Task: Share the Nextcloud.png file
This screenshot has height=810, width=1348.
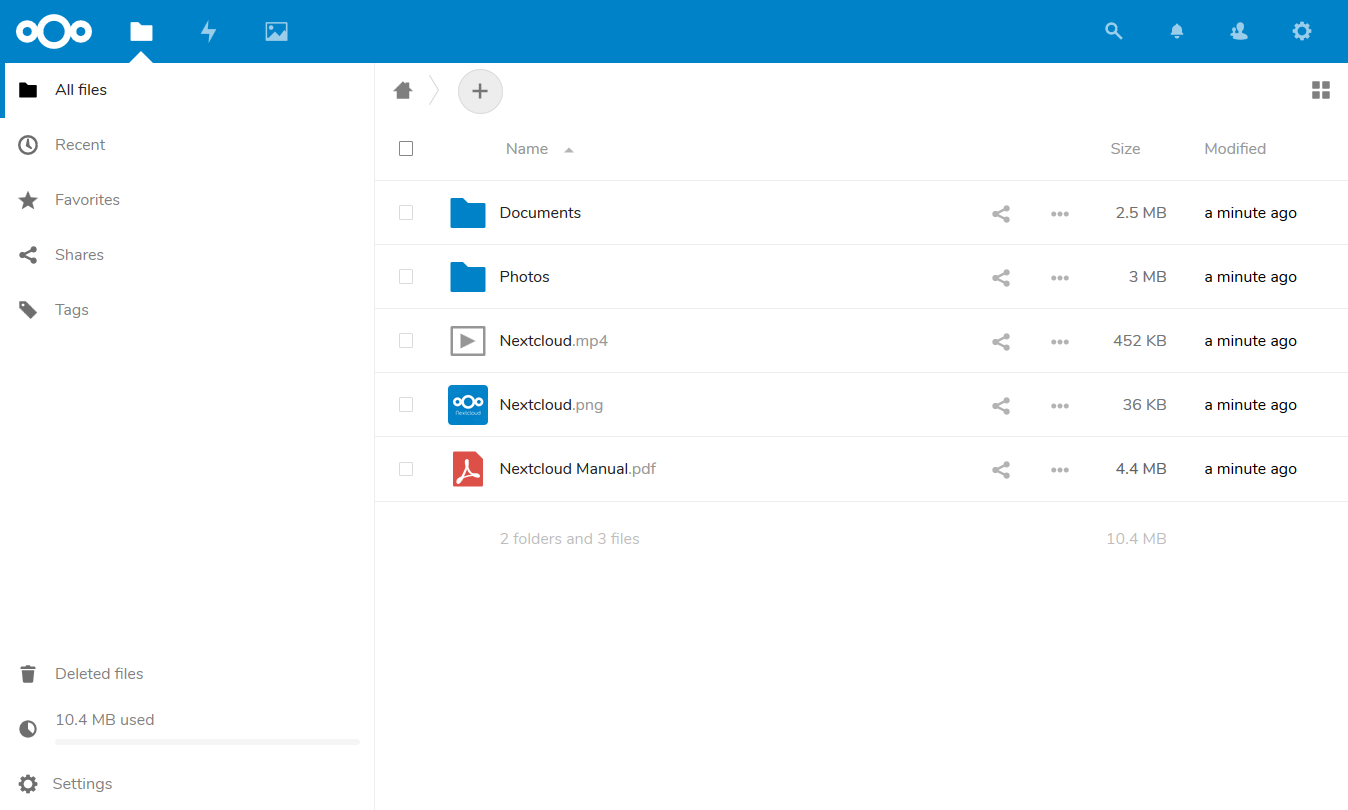Action: tap(1001, 405)
